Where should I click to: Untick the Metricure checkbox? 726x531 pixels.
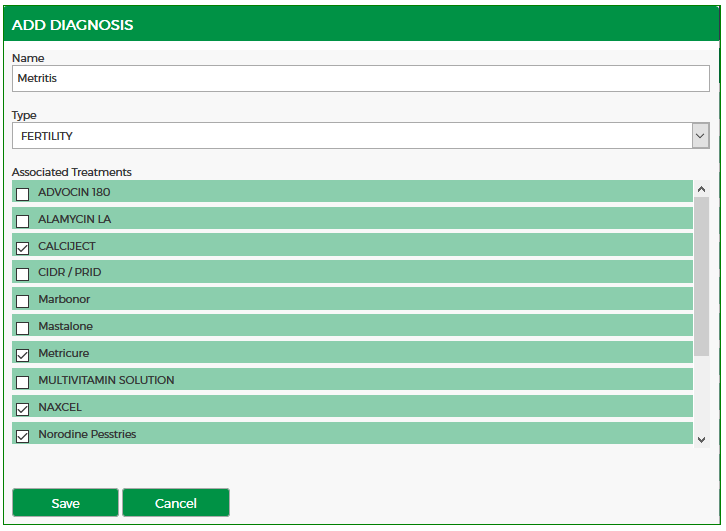click(x=22, y=355)
